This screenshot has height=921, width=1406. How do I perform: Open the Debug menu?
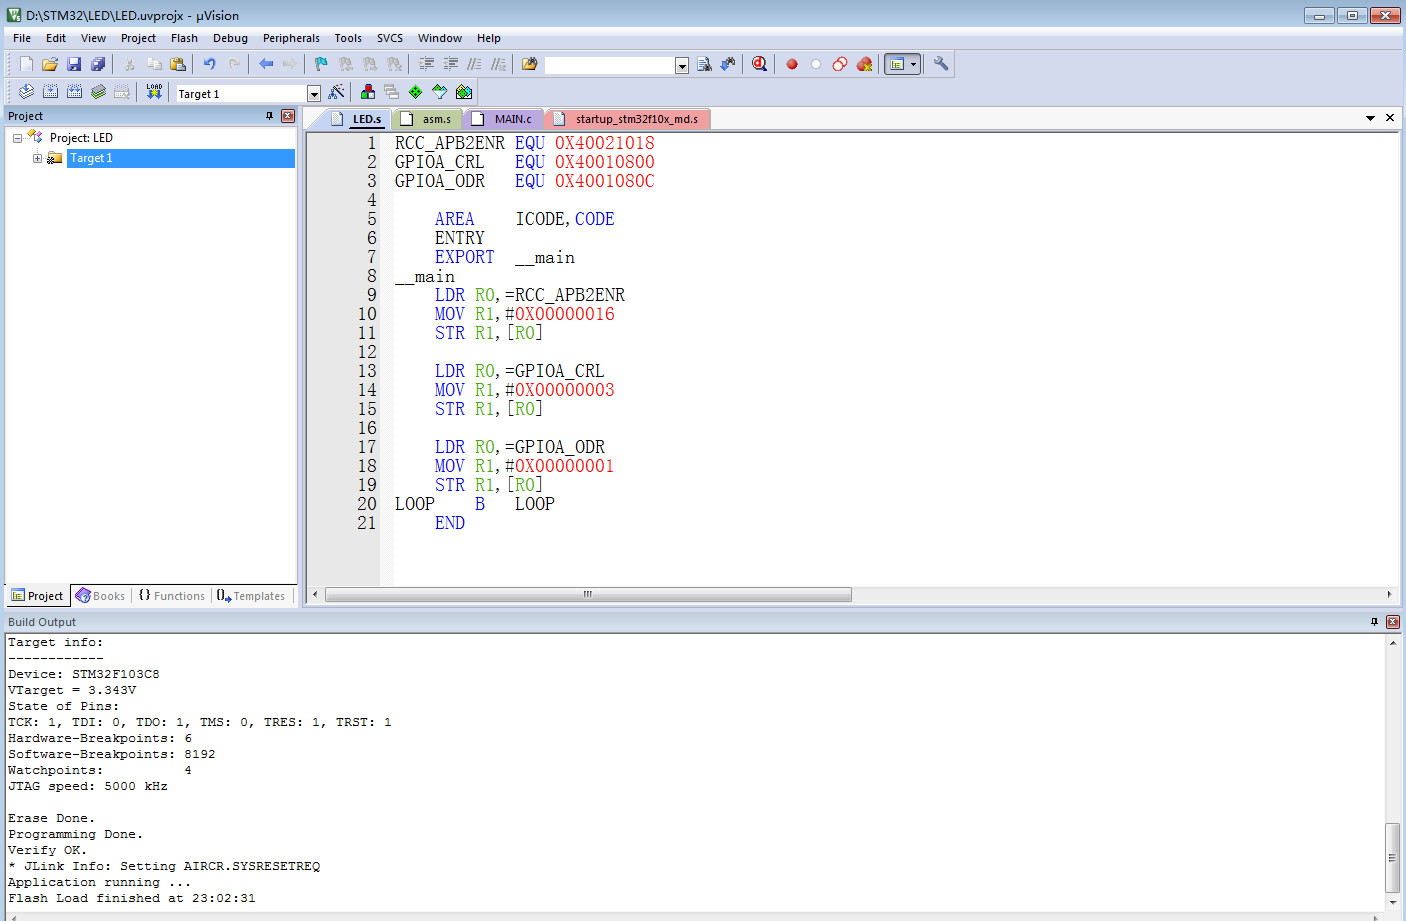[230, 38]
